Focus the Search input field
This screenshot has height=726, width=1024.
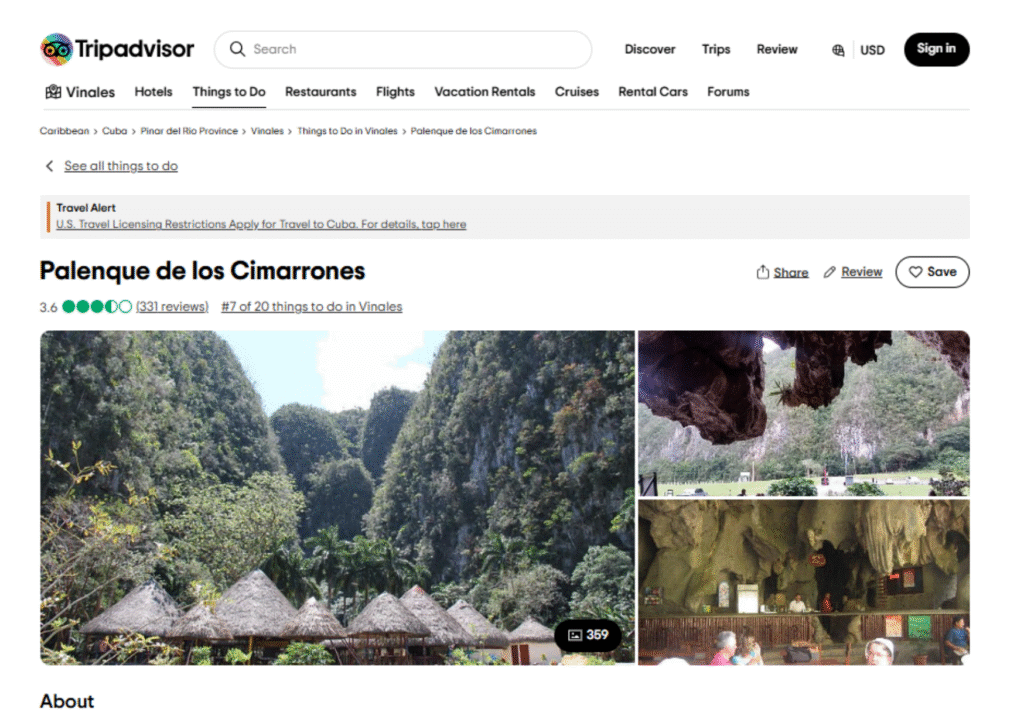[x=403, y=50]
